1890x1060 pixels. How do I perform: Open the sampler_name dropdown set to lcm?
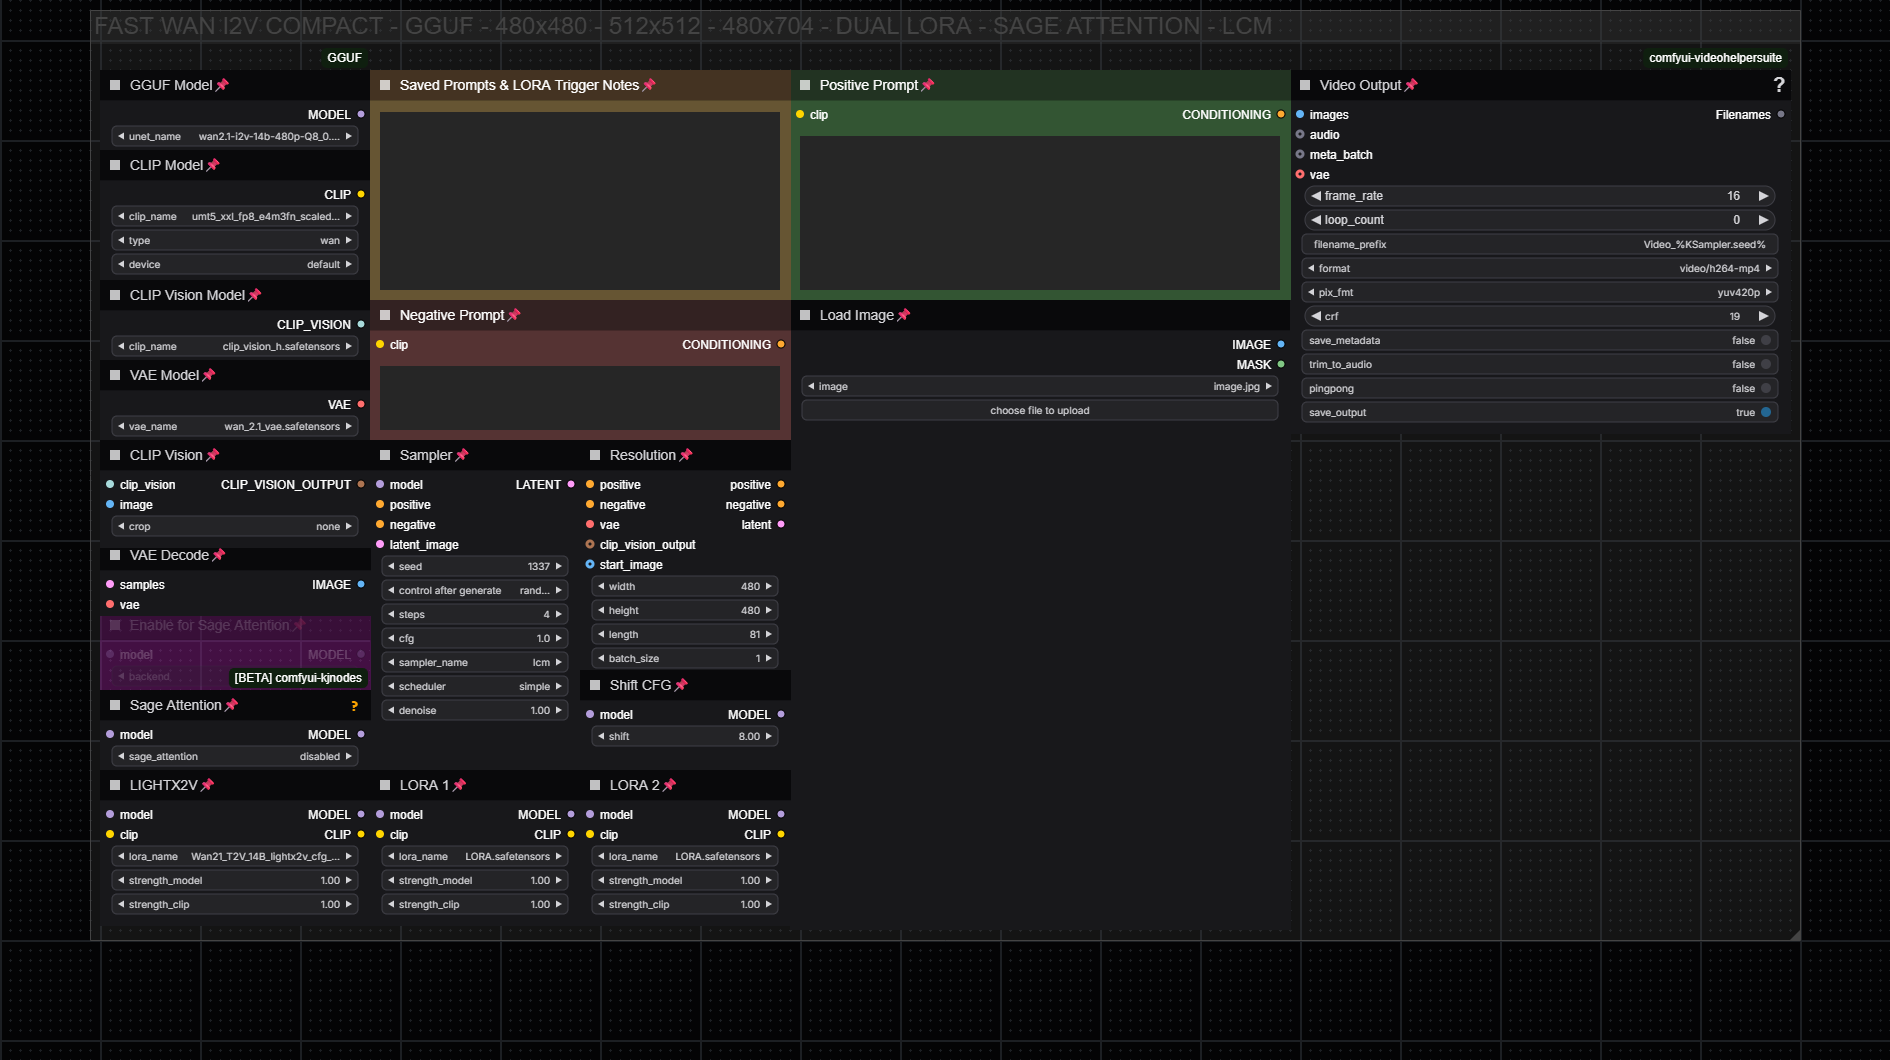click(475, 663)
